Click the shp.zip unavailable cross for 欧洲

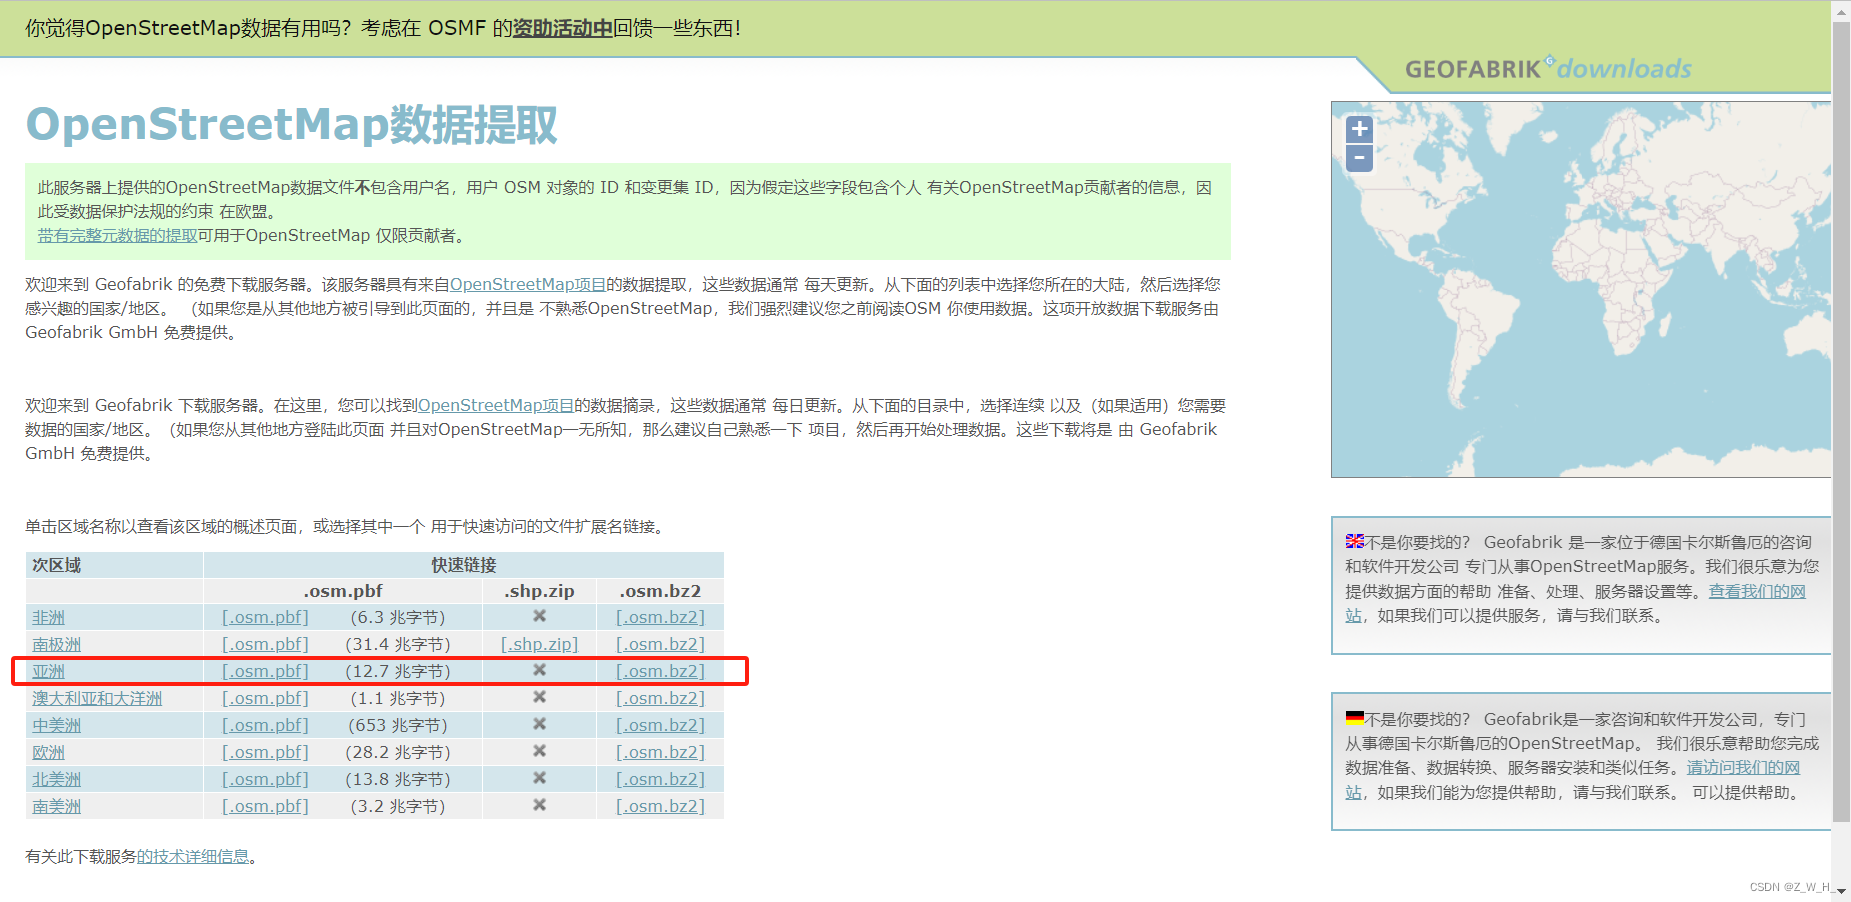point(539,751)
